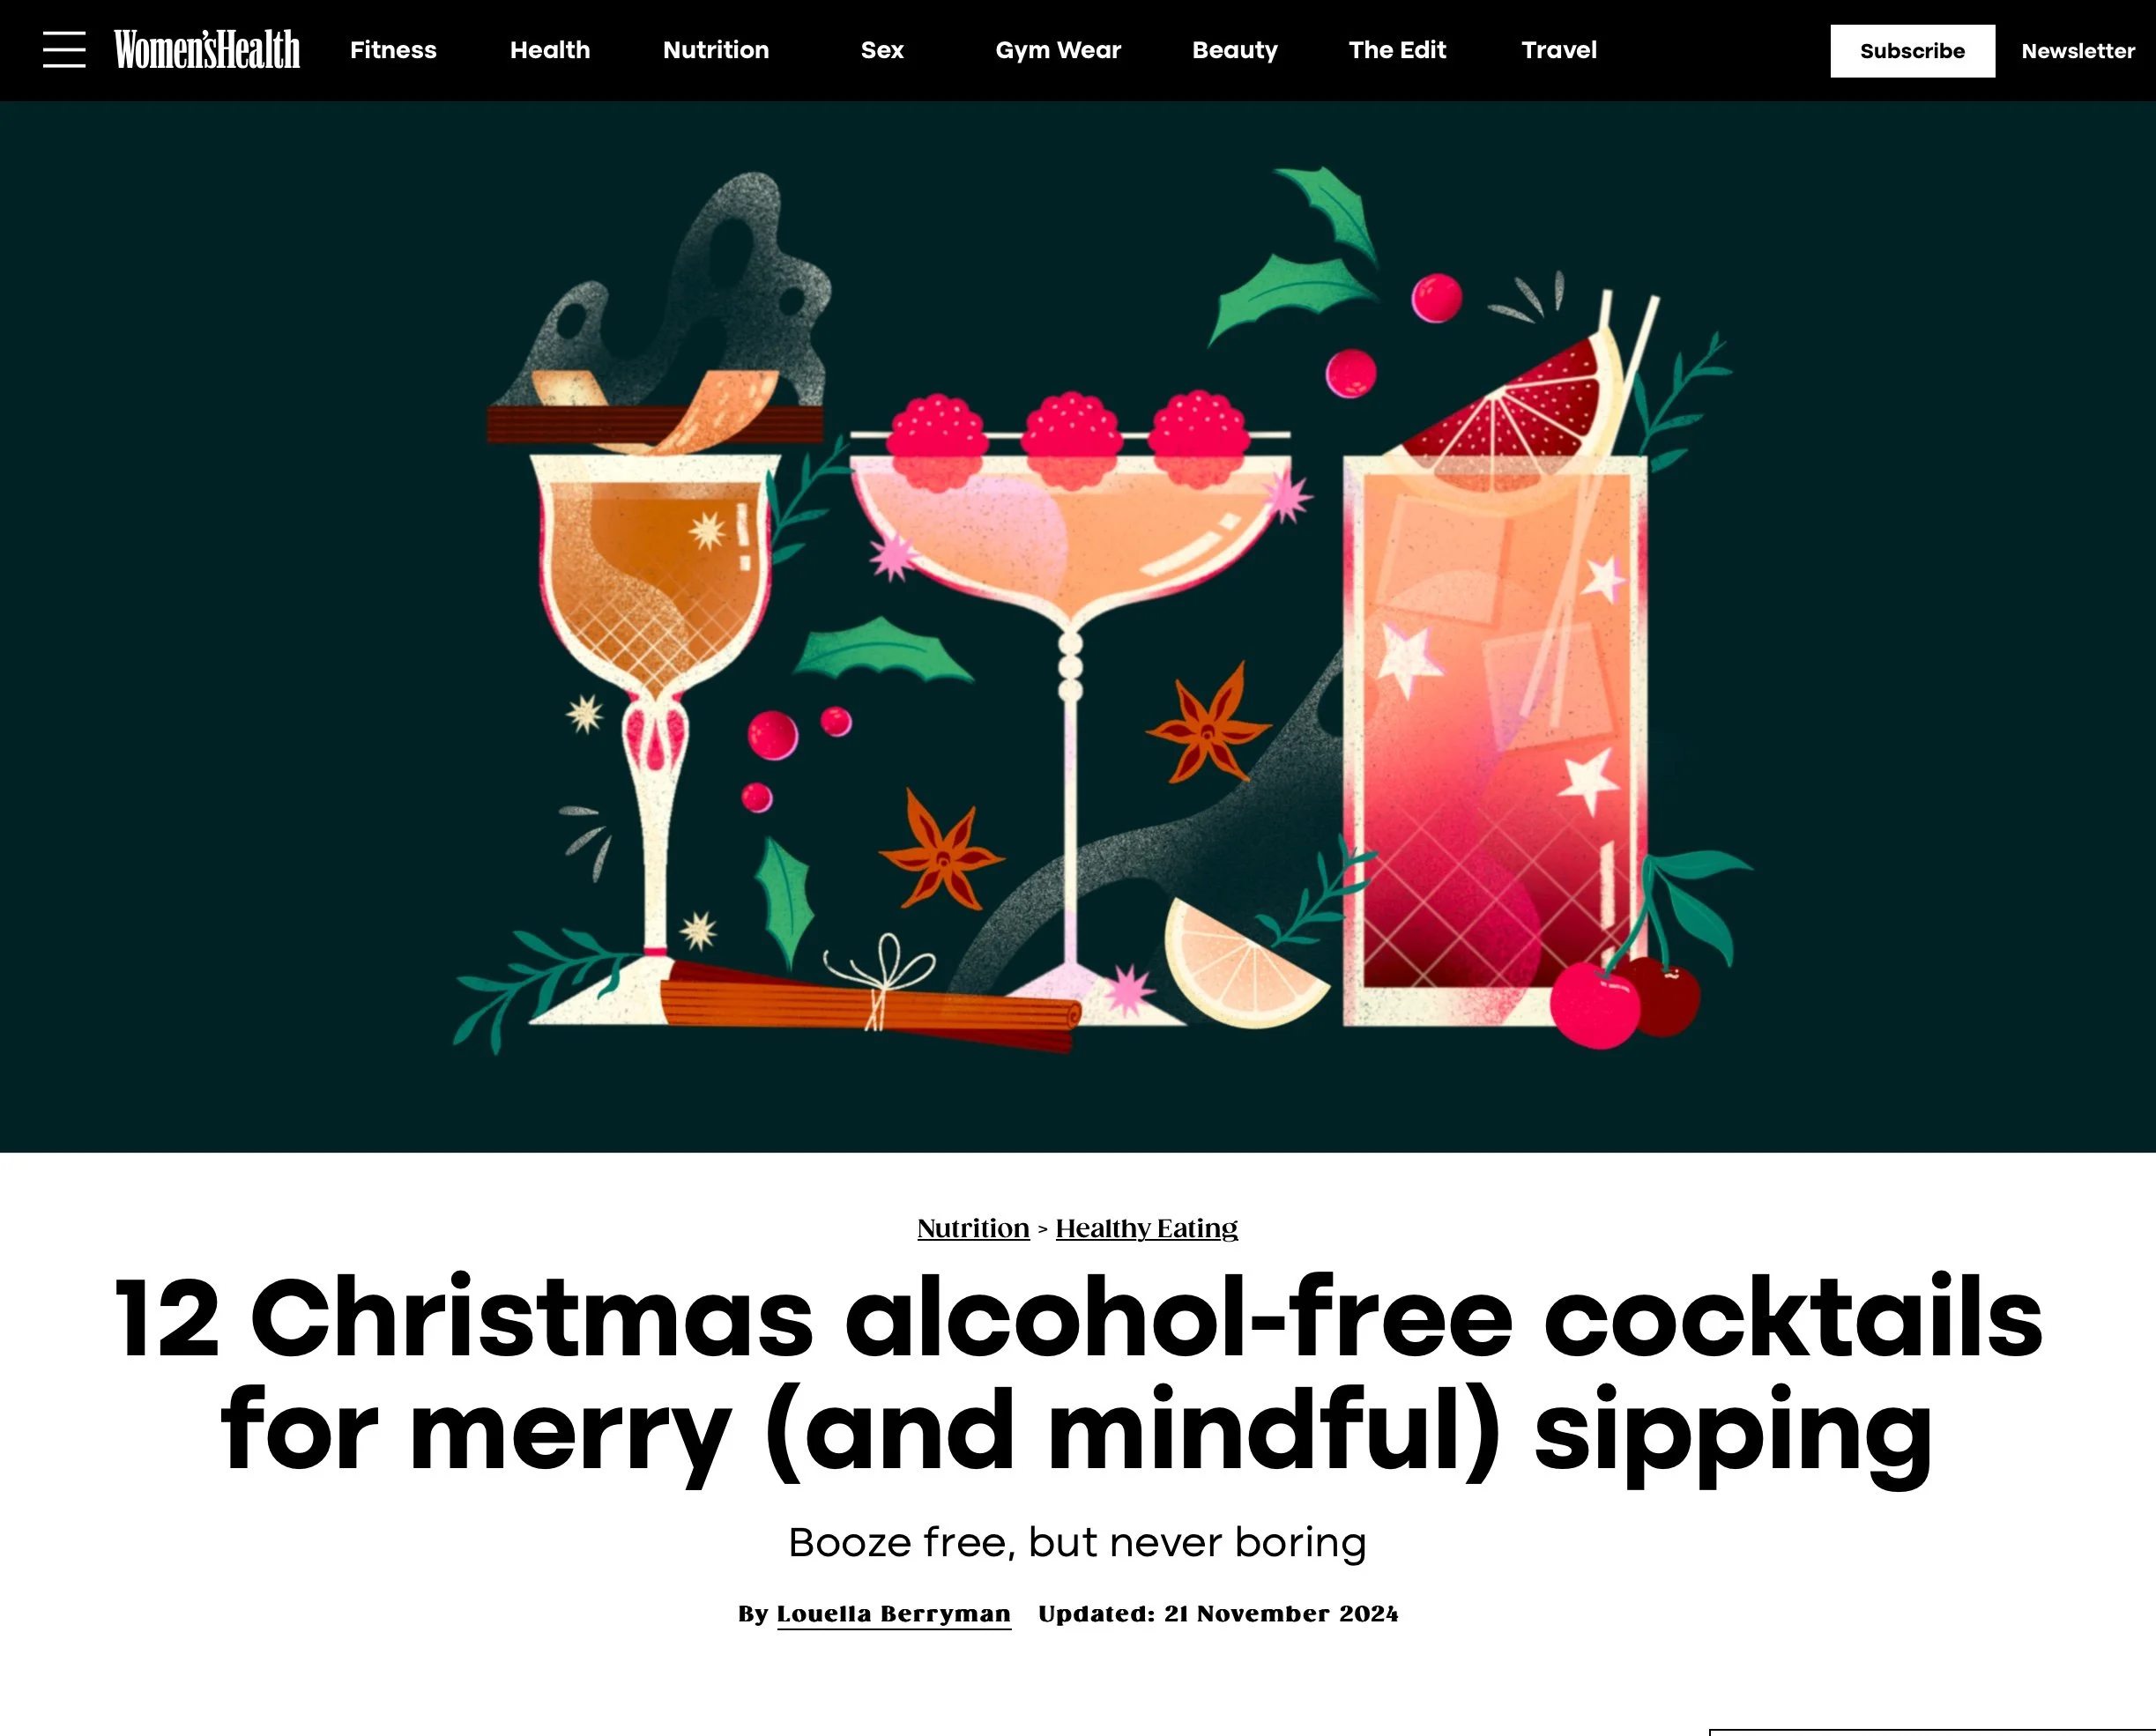Screen dimensions: 2156x1736
Task: Open the Fitness section
Action: pos(393,50)
